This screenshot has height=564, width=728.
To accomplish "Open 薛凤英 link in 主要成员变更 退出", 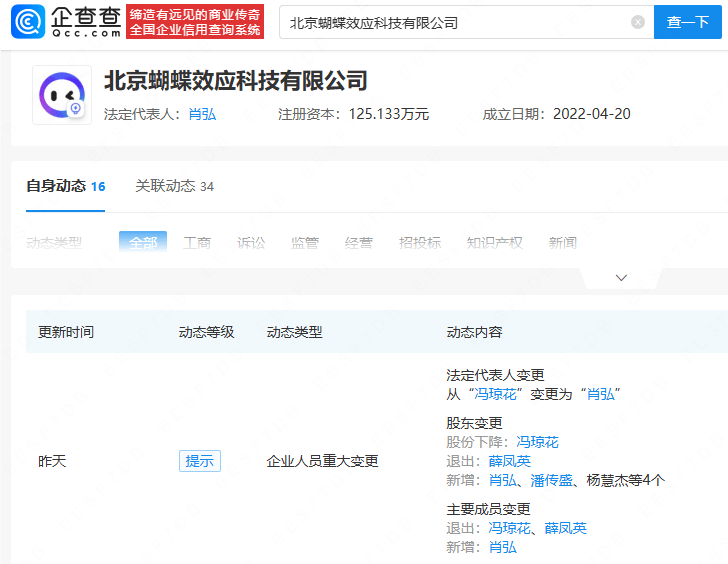I will [566, 528].
